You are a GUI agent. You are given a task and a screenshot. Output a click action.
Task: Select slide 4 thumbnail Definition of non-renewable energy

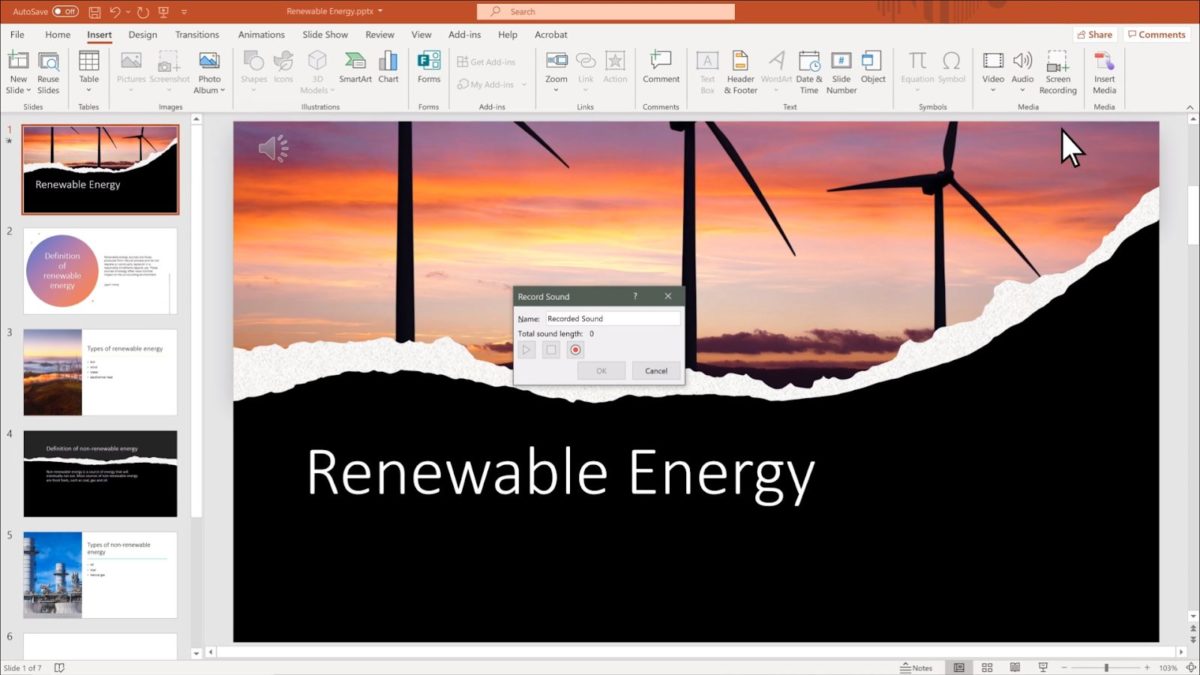click(100, 474)
